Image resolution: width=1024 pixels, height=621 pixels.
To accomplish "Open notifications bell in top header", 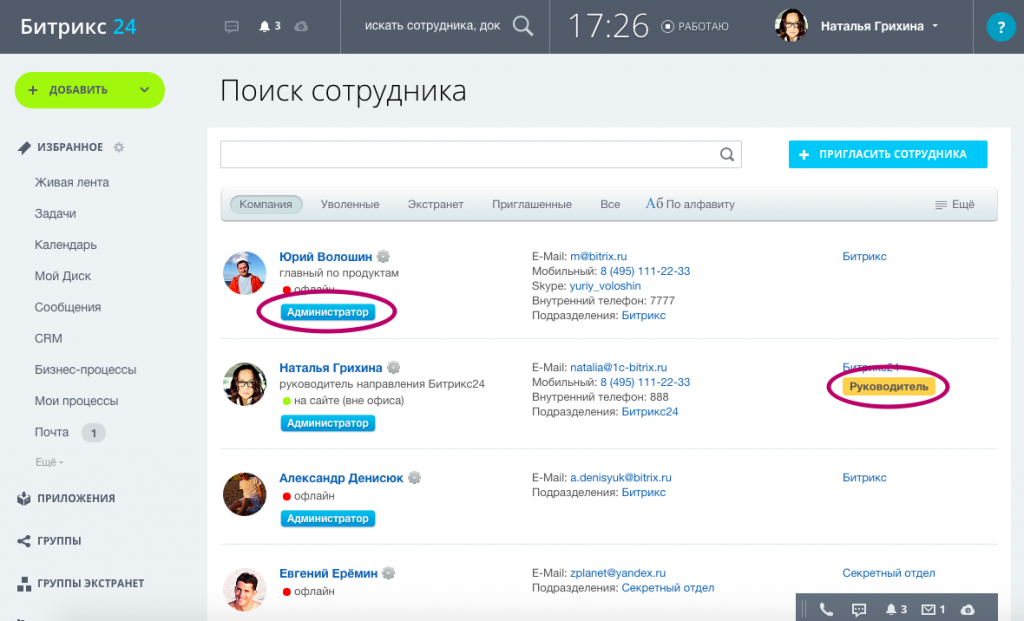I will coord(264,26).
